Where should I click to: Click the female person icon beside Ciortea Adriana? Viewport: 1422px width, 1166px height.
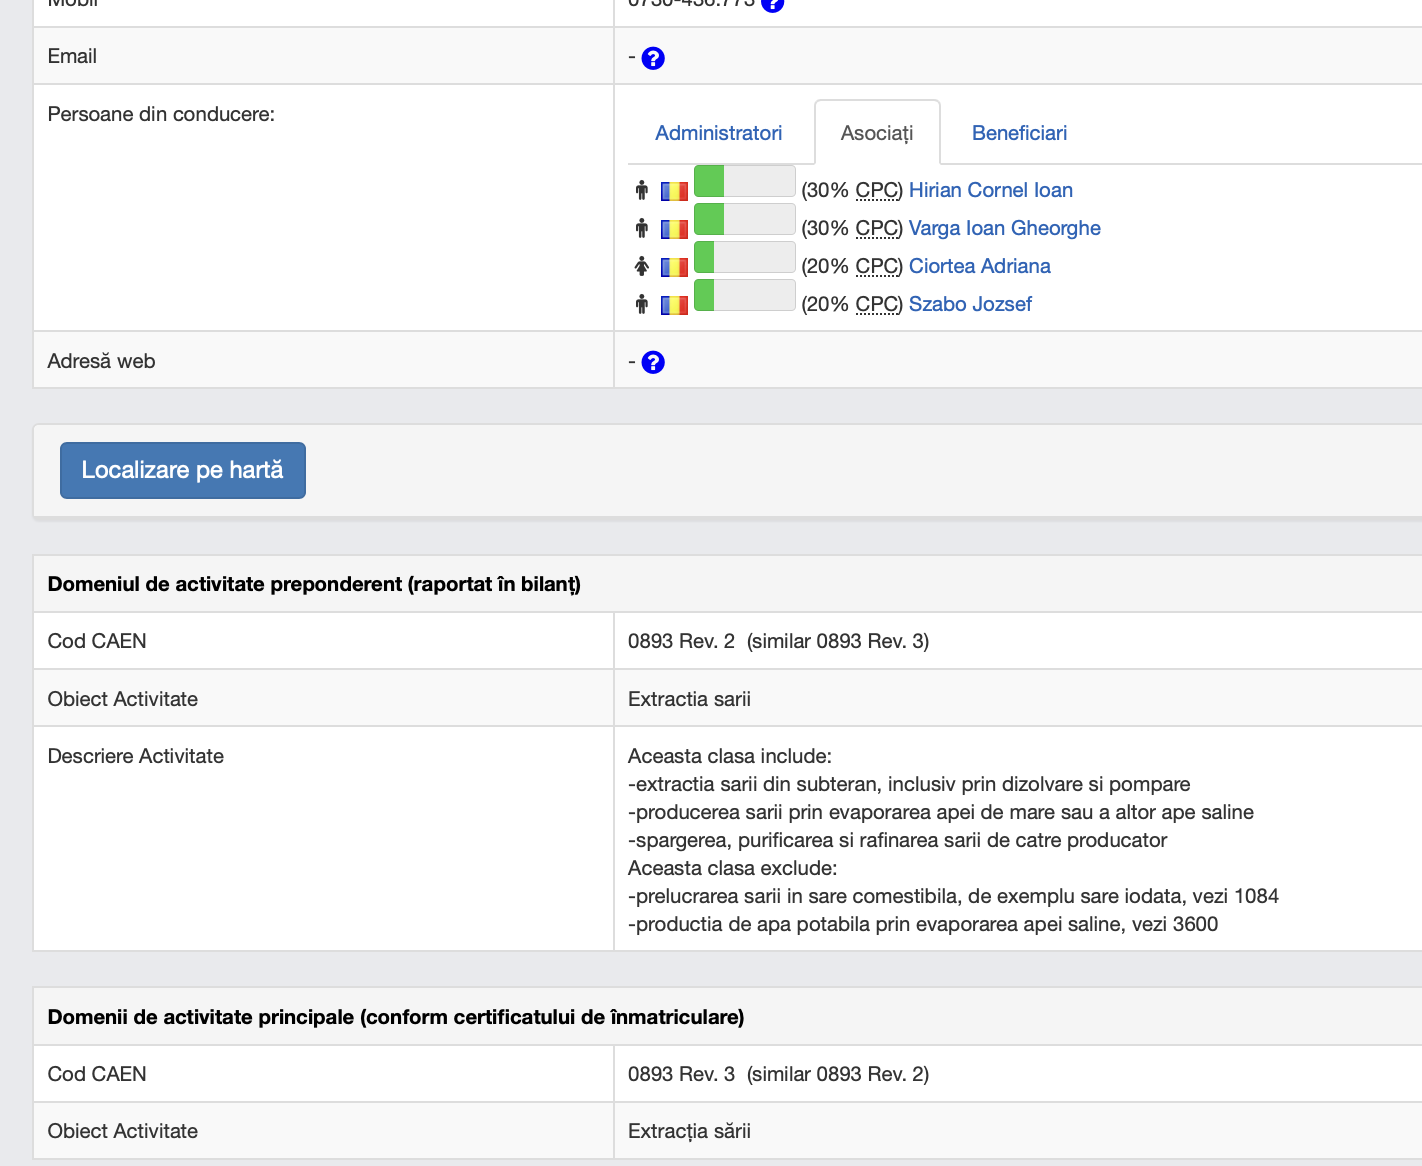[x=642, y=266]
